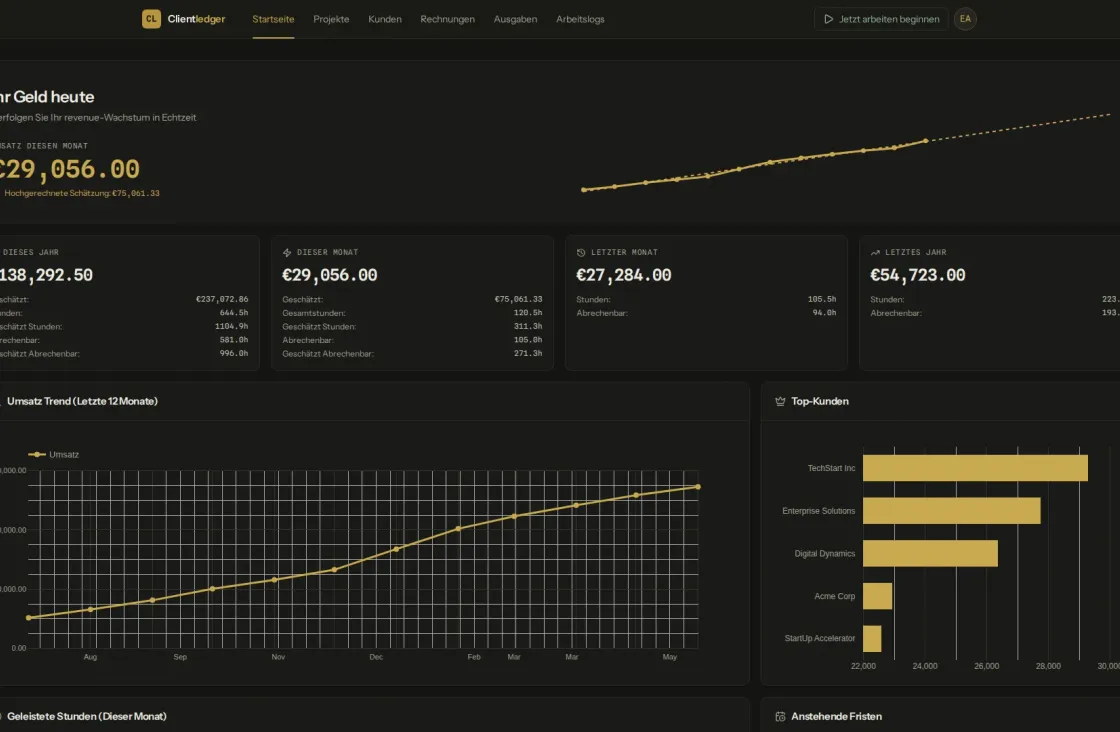Click the StartUp Accelerator bar
The image size is (1120, 732).
tap(872, 638)
